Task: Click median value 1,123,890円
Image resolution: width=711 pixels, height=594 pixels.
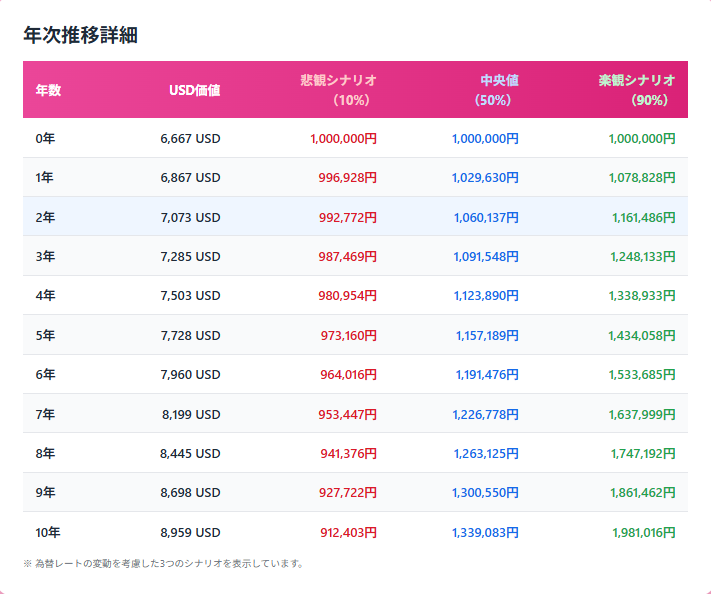Action: tap(485, 296)
